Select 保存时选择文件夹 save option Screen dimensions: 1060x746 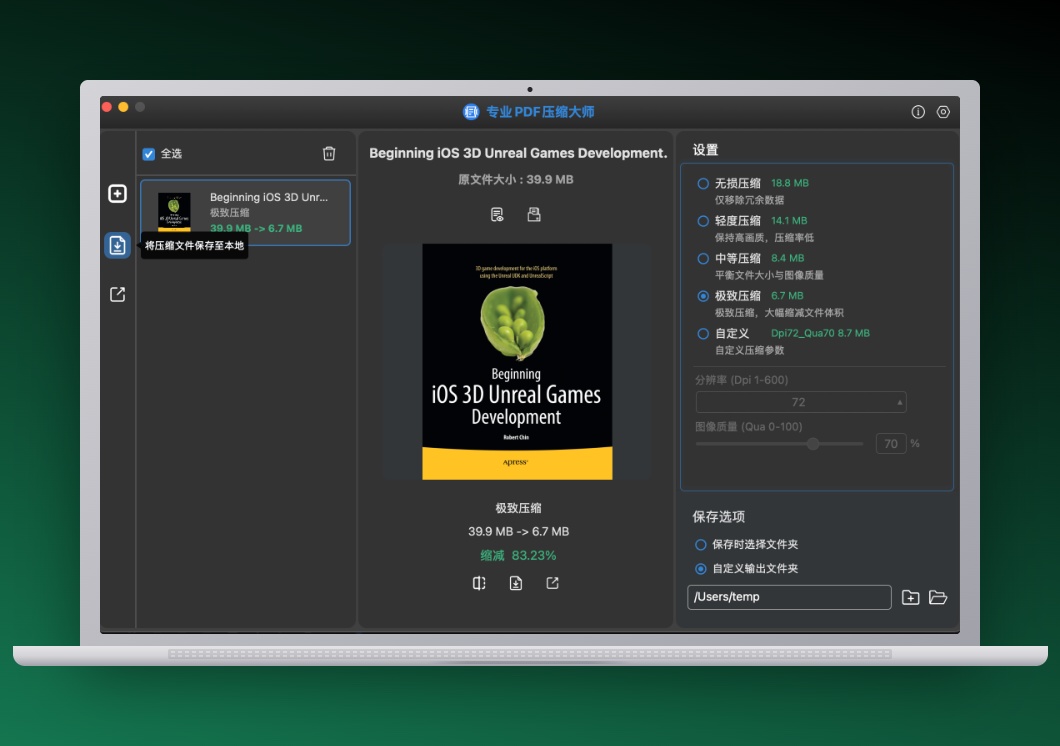pos(701,545)
